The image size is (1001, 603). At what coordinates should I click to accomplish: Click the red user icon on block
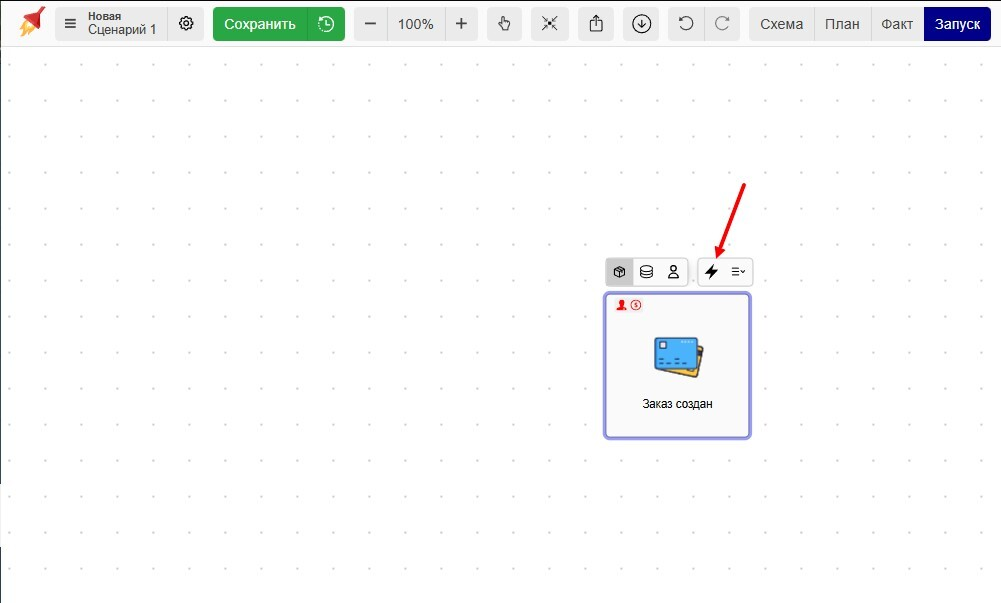621,305
